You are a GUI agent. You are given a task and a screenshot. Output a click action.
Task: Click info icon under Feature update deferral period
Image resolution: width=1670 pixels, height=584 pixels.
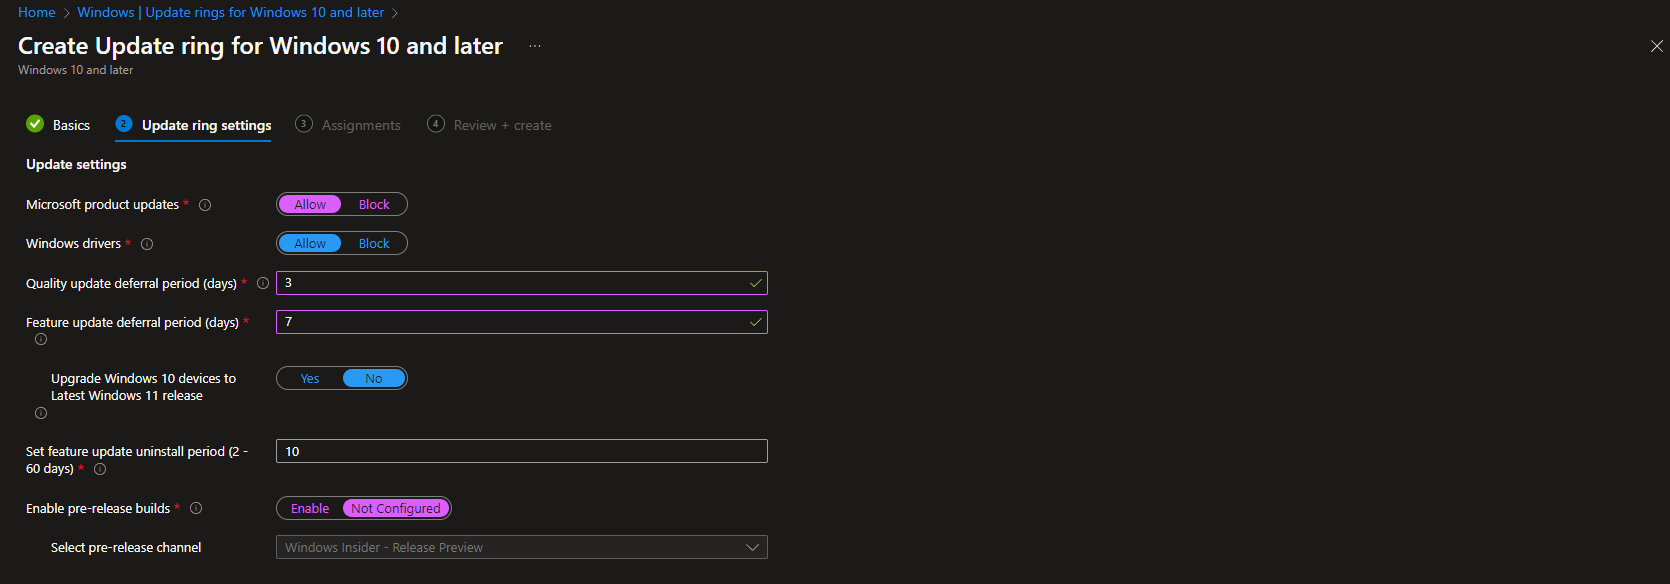[40, 339]
